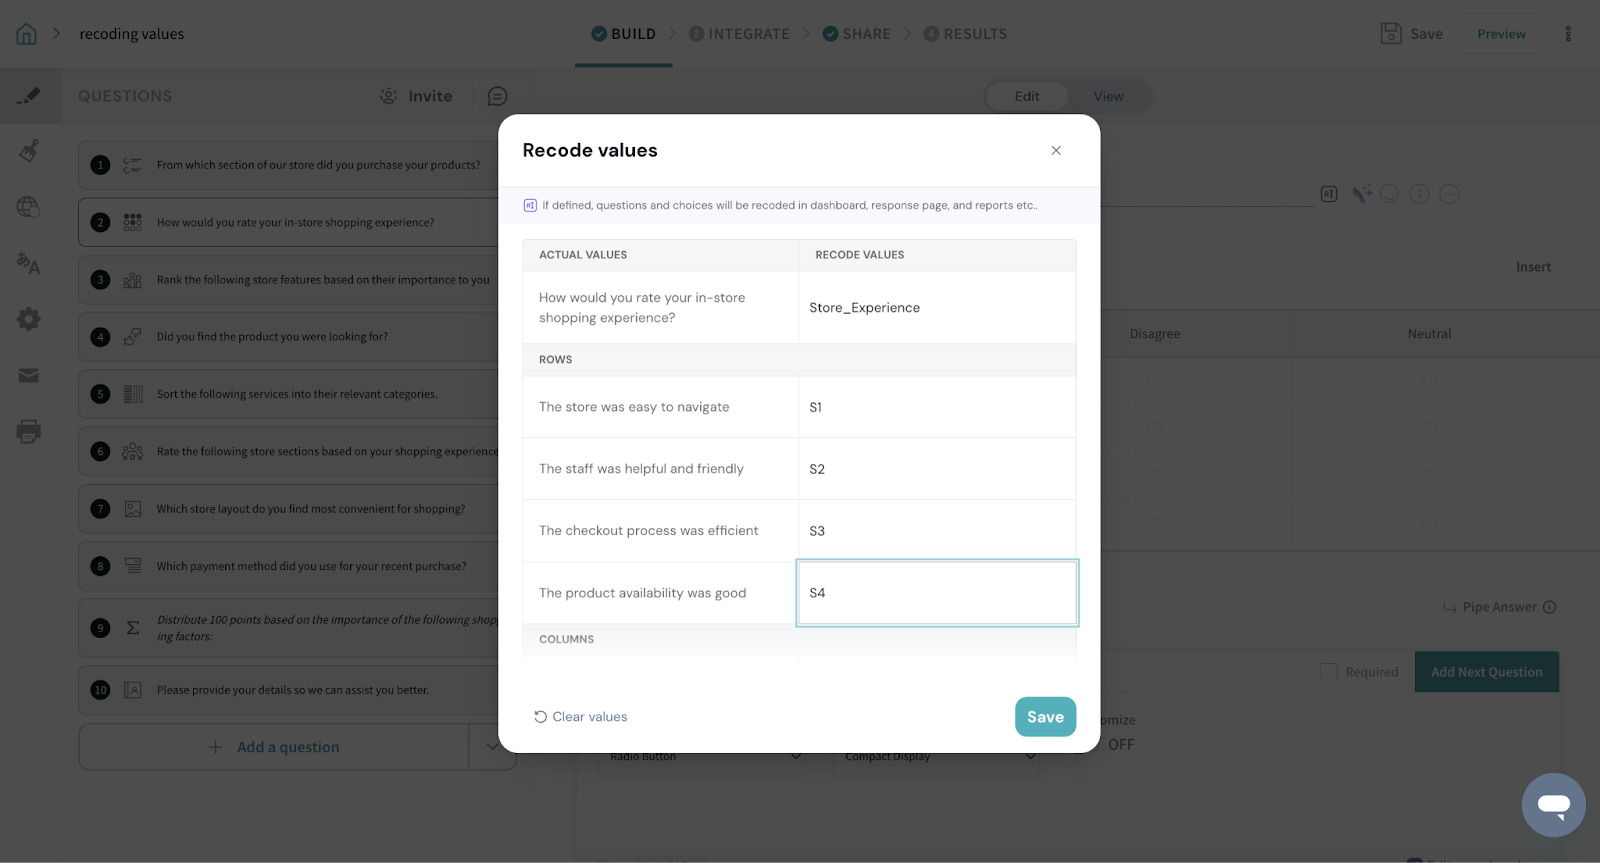The height and width of the screenshot is (863, 1600).
Task: Switch to the INTEGRATE tab
Action: (x=739, y=34)
